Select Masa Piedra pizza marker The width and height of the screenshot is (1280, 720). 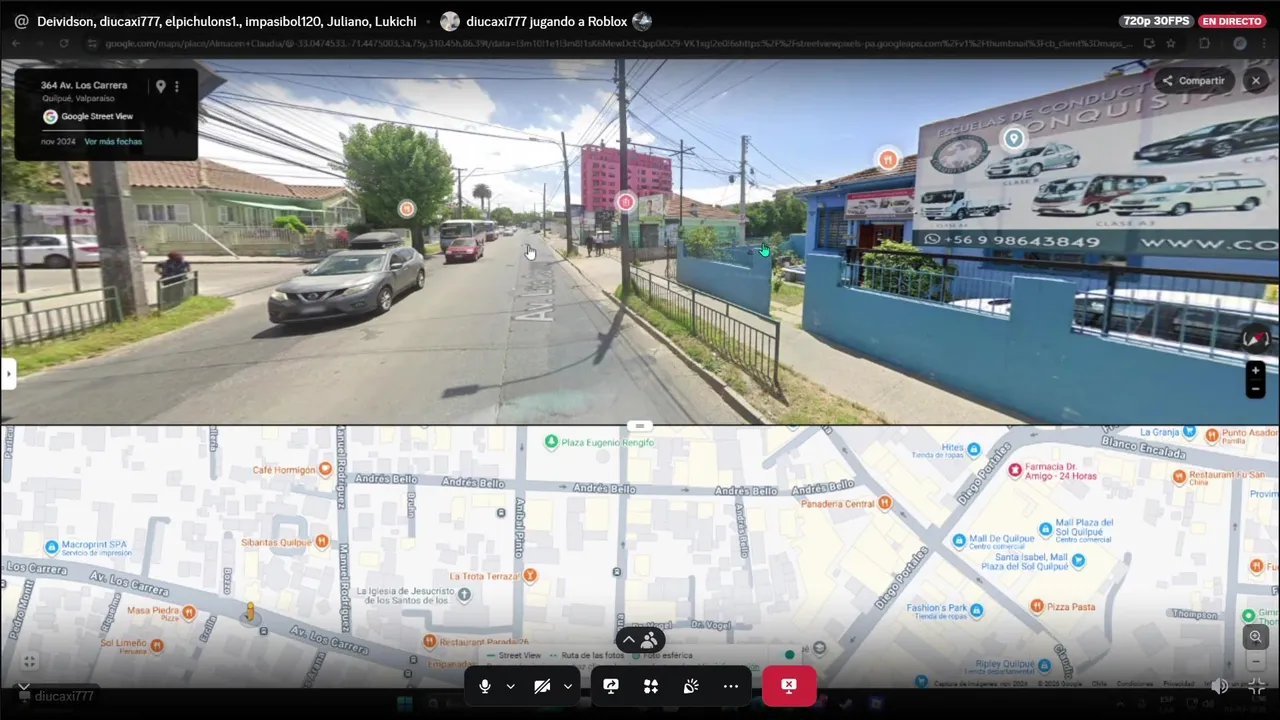190,610
